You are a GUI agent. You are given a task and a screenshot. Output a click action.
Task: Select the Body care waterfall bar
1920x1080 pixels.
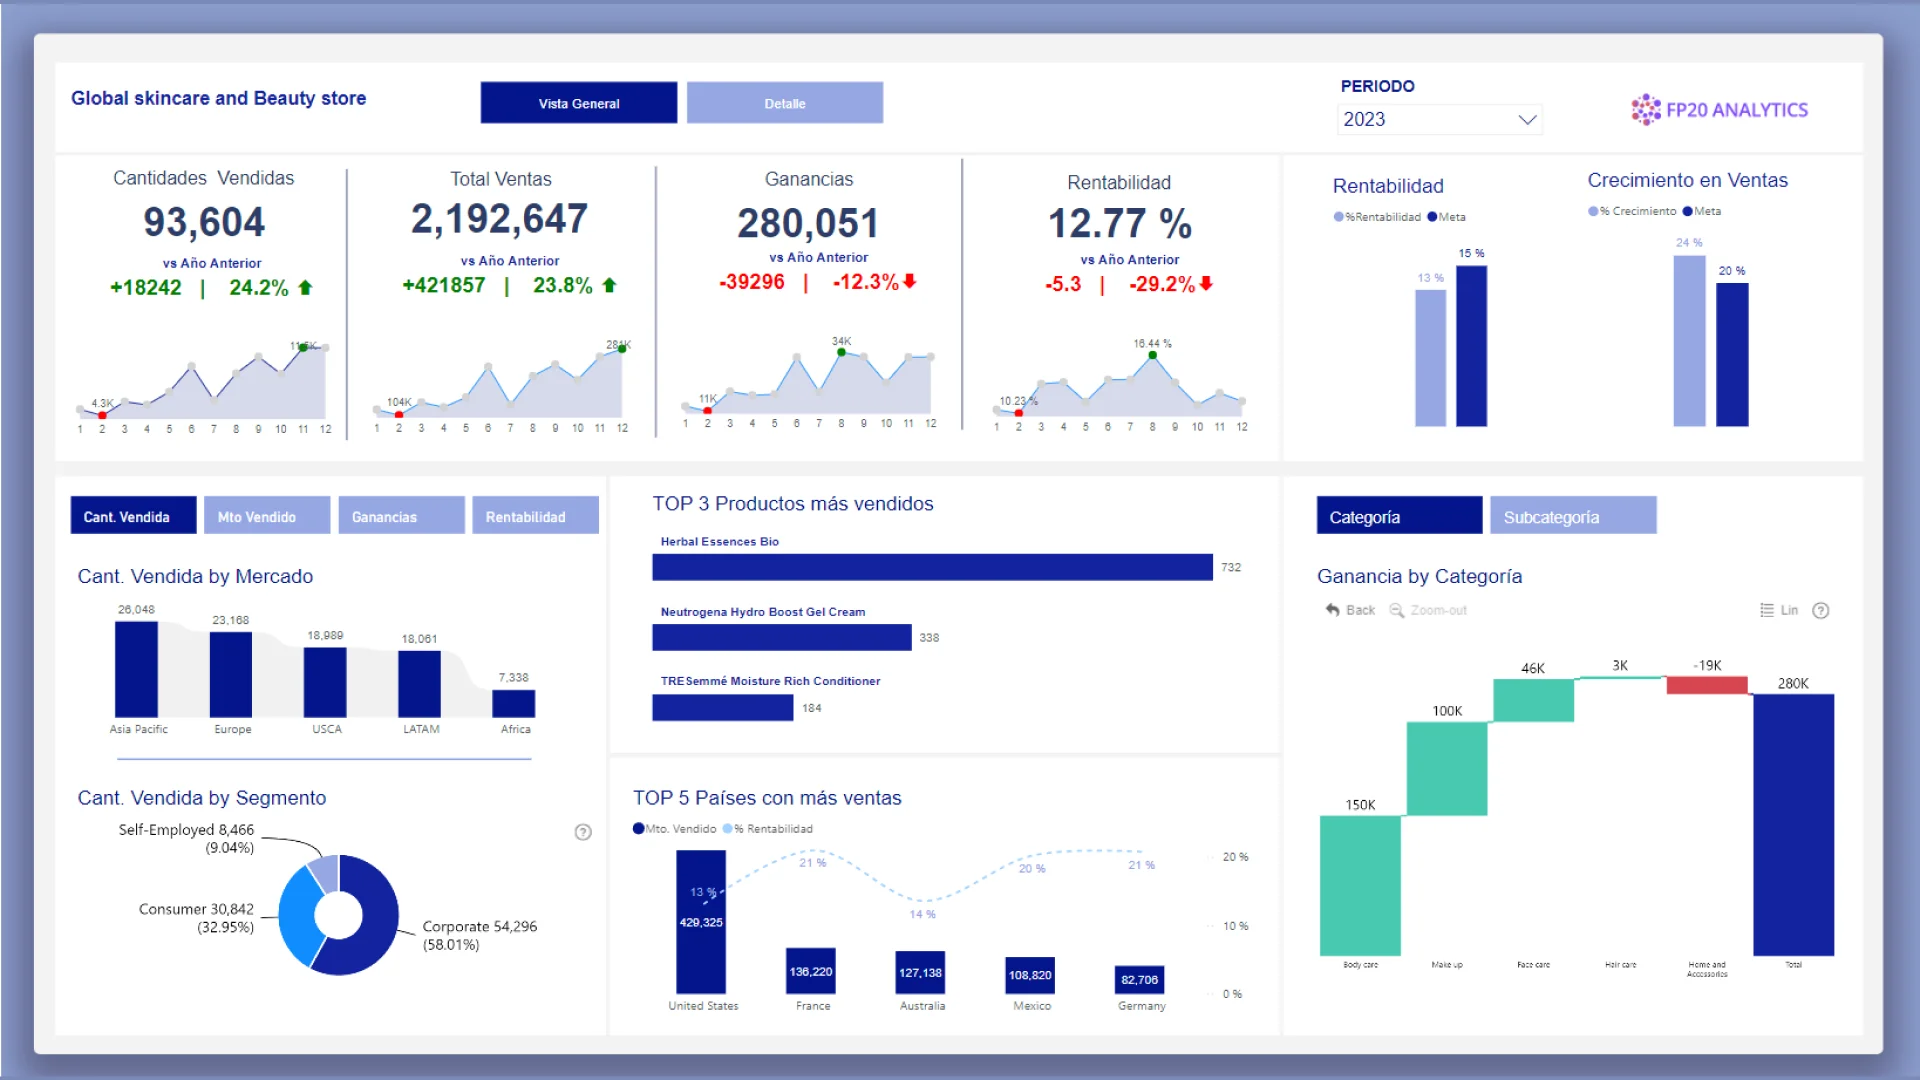pos(1360,885)
